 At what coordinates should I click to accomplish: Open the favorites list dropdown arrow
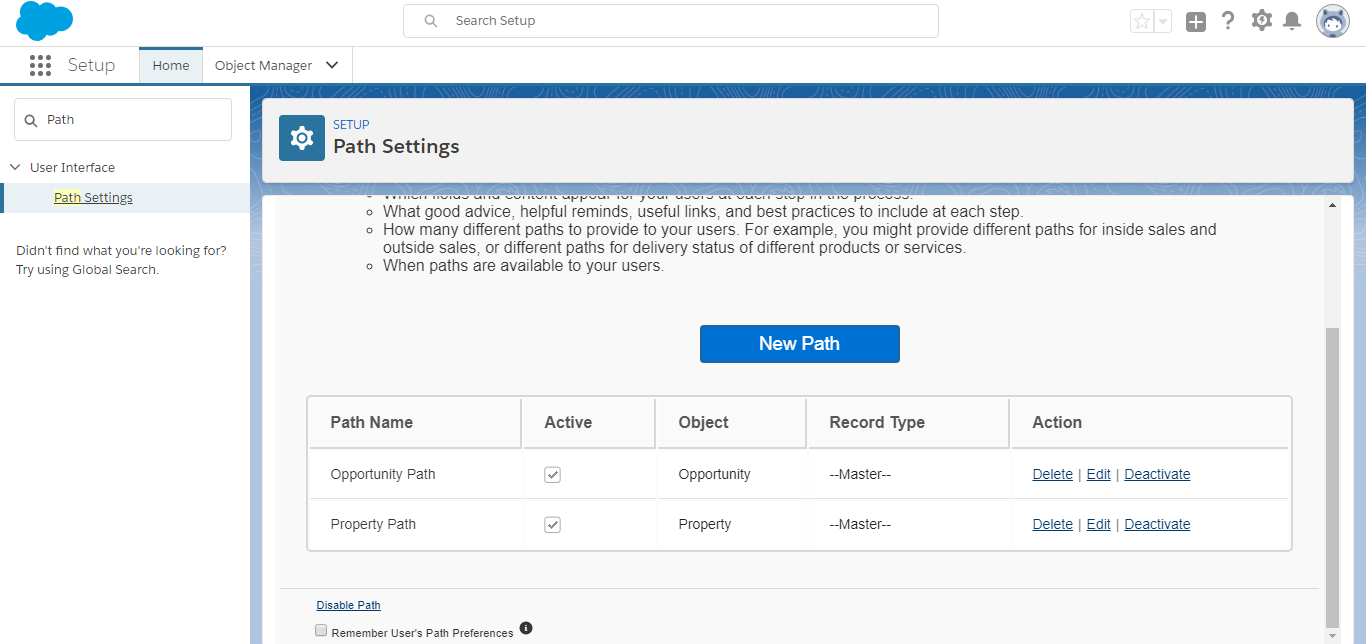[1162, 21]
